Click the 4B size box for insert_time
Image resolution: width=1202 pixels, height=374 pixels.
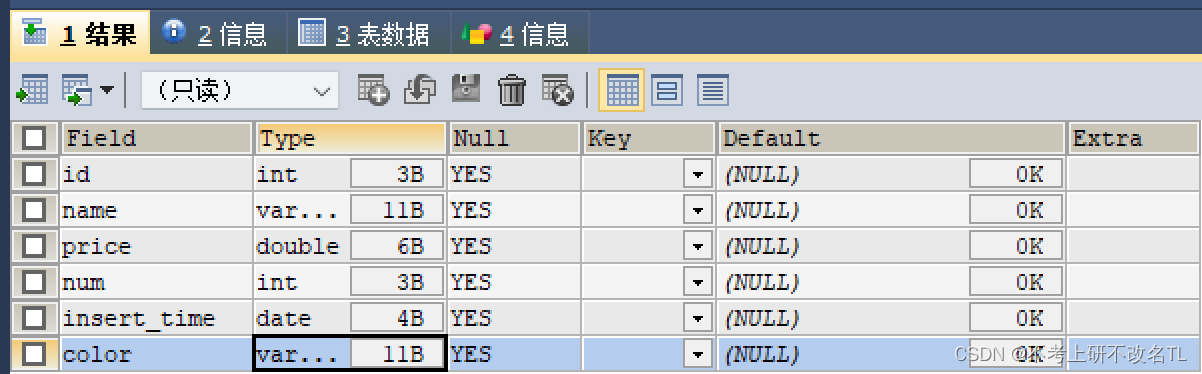396,318
